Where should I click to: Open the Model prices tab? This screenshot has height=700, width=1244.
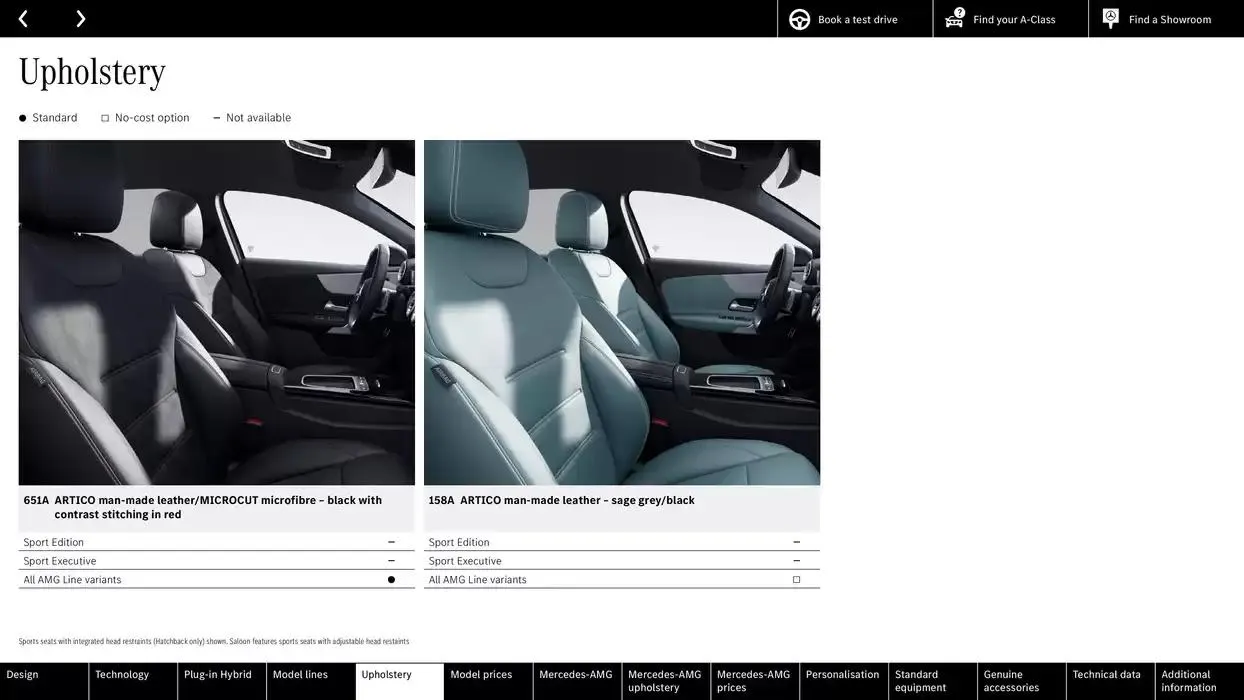489,681
